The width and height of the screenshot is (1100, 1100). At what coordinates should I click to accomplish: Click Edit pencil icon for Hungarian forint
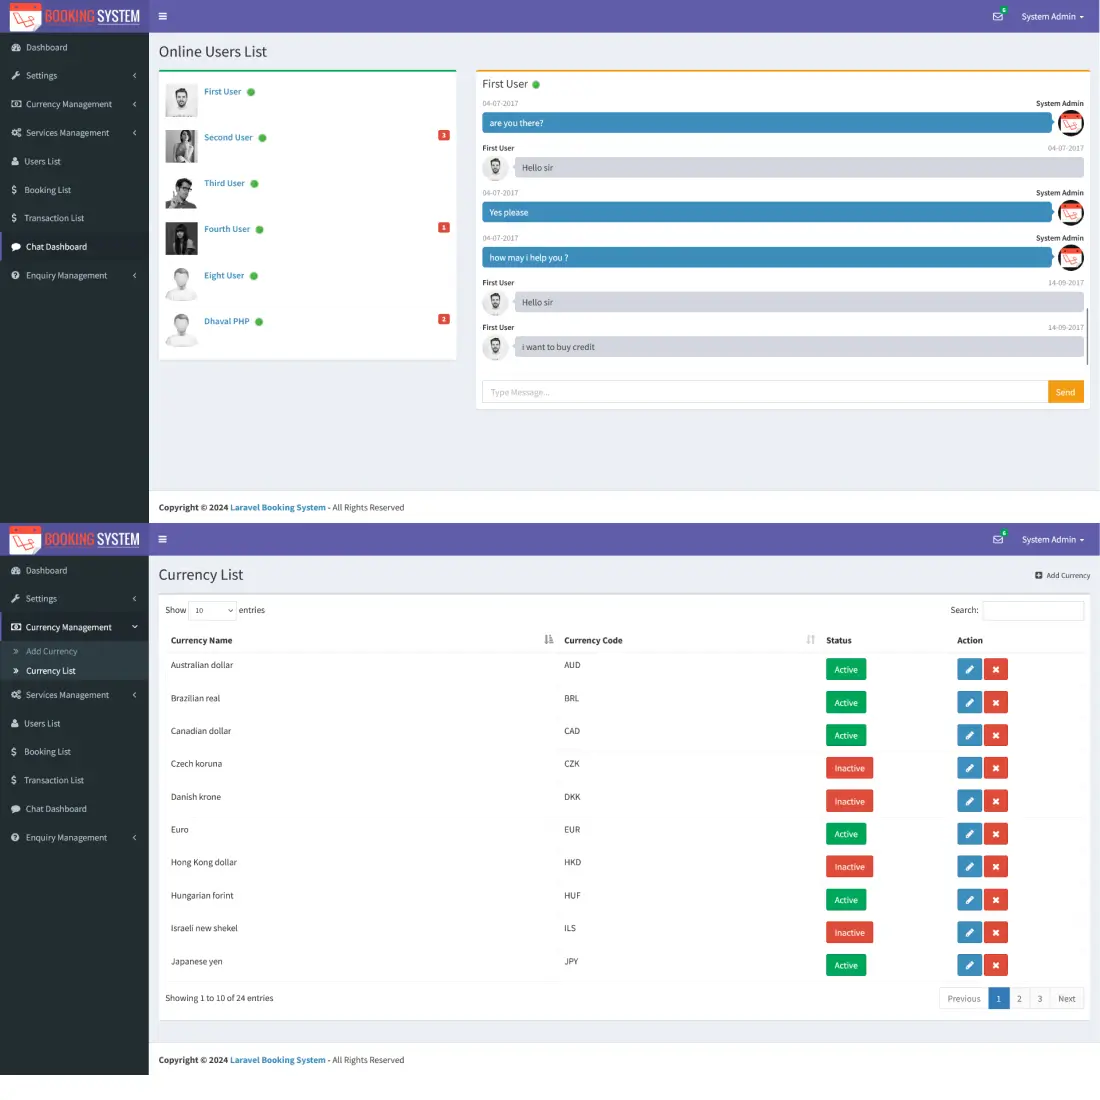(x=969, y=899)
